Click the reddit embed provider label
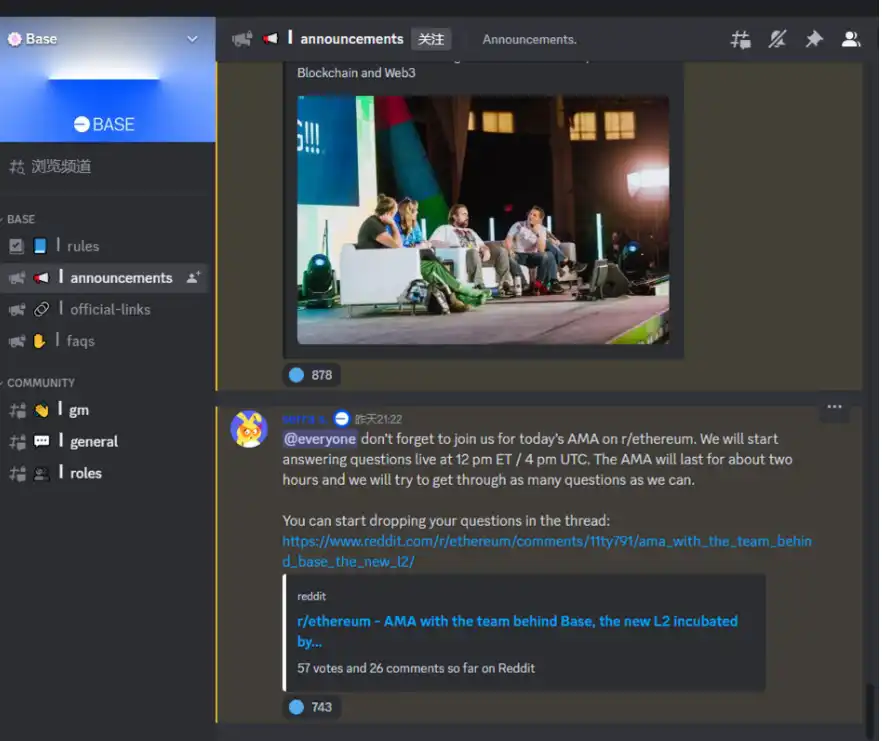 (x=311, y=596)
